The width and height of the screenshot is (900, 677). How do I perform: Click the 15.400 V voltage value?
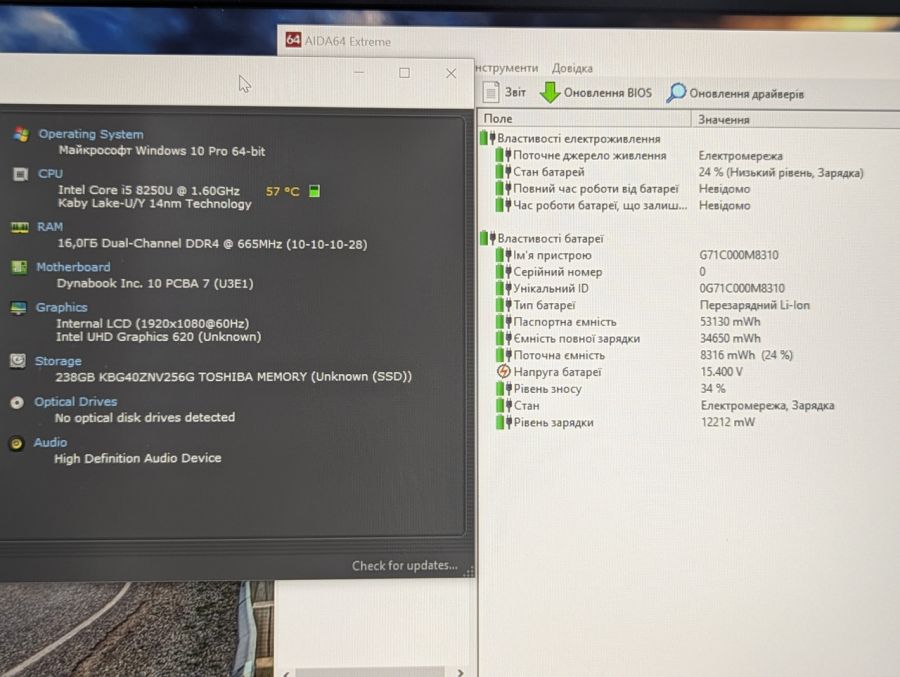(721, 372)
